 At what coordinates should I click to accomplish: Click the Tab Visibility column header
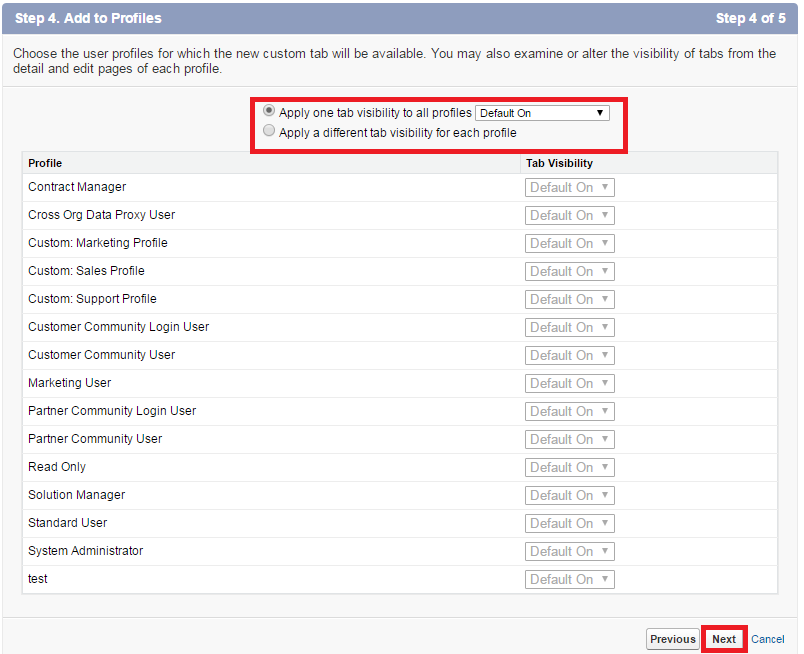pos(559,163)
